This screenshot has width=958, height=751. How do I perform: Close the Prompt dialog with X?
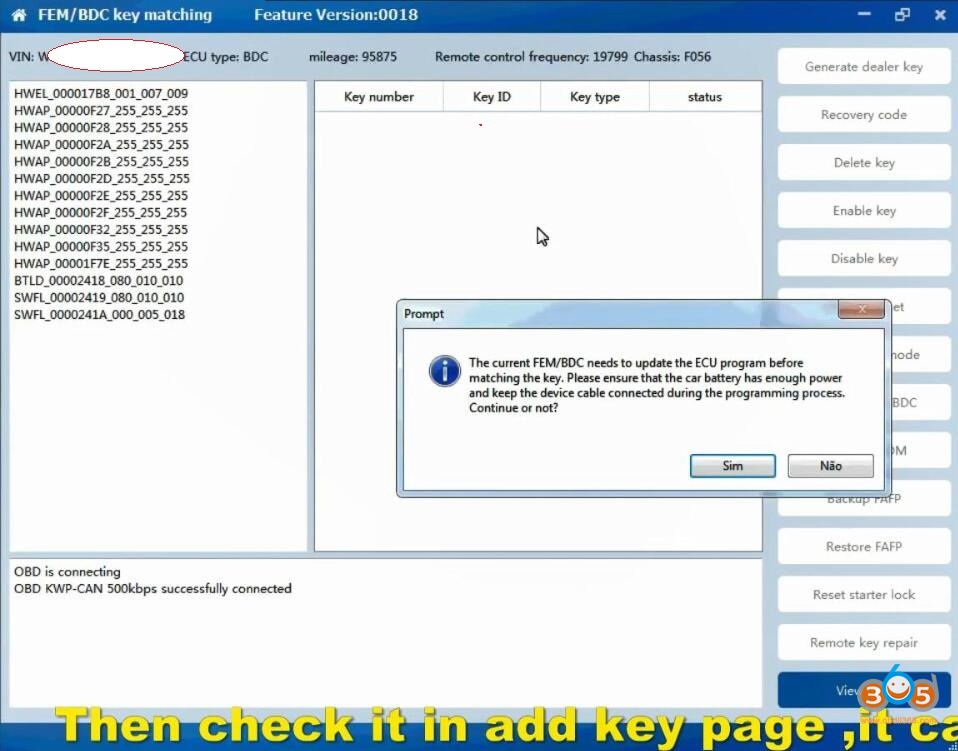861,309
